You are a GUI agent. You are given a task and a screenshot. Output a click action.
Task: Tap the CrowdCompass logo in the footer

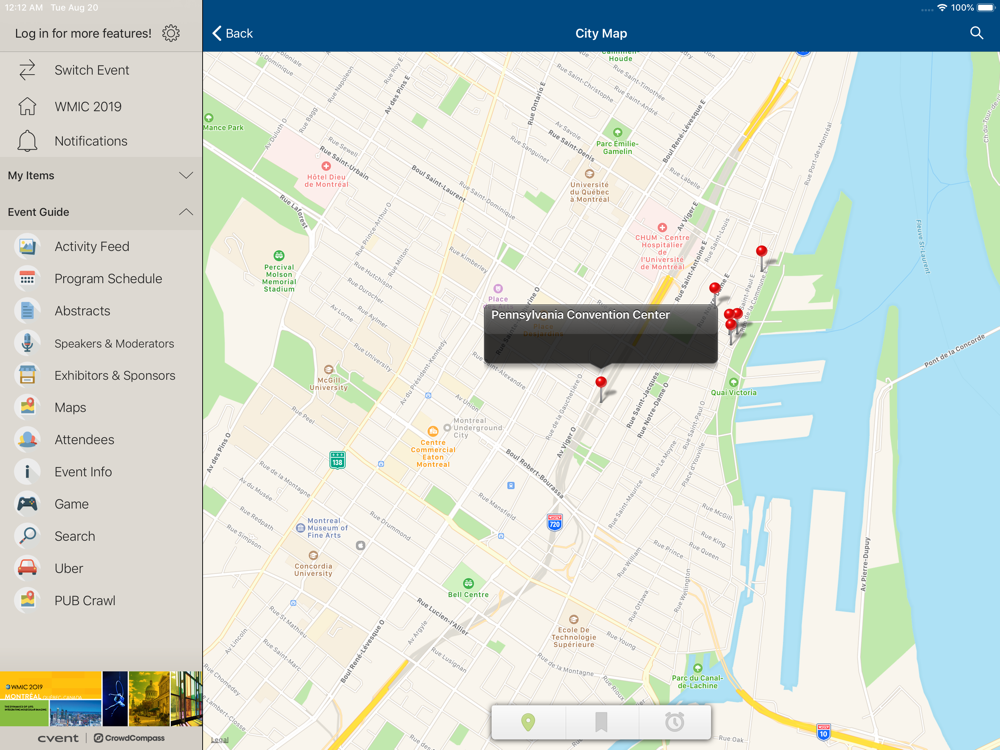pos(129,738)
